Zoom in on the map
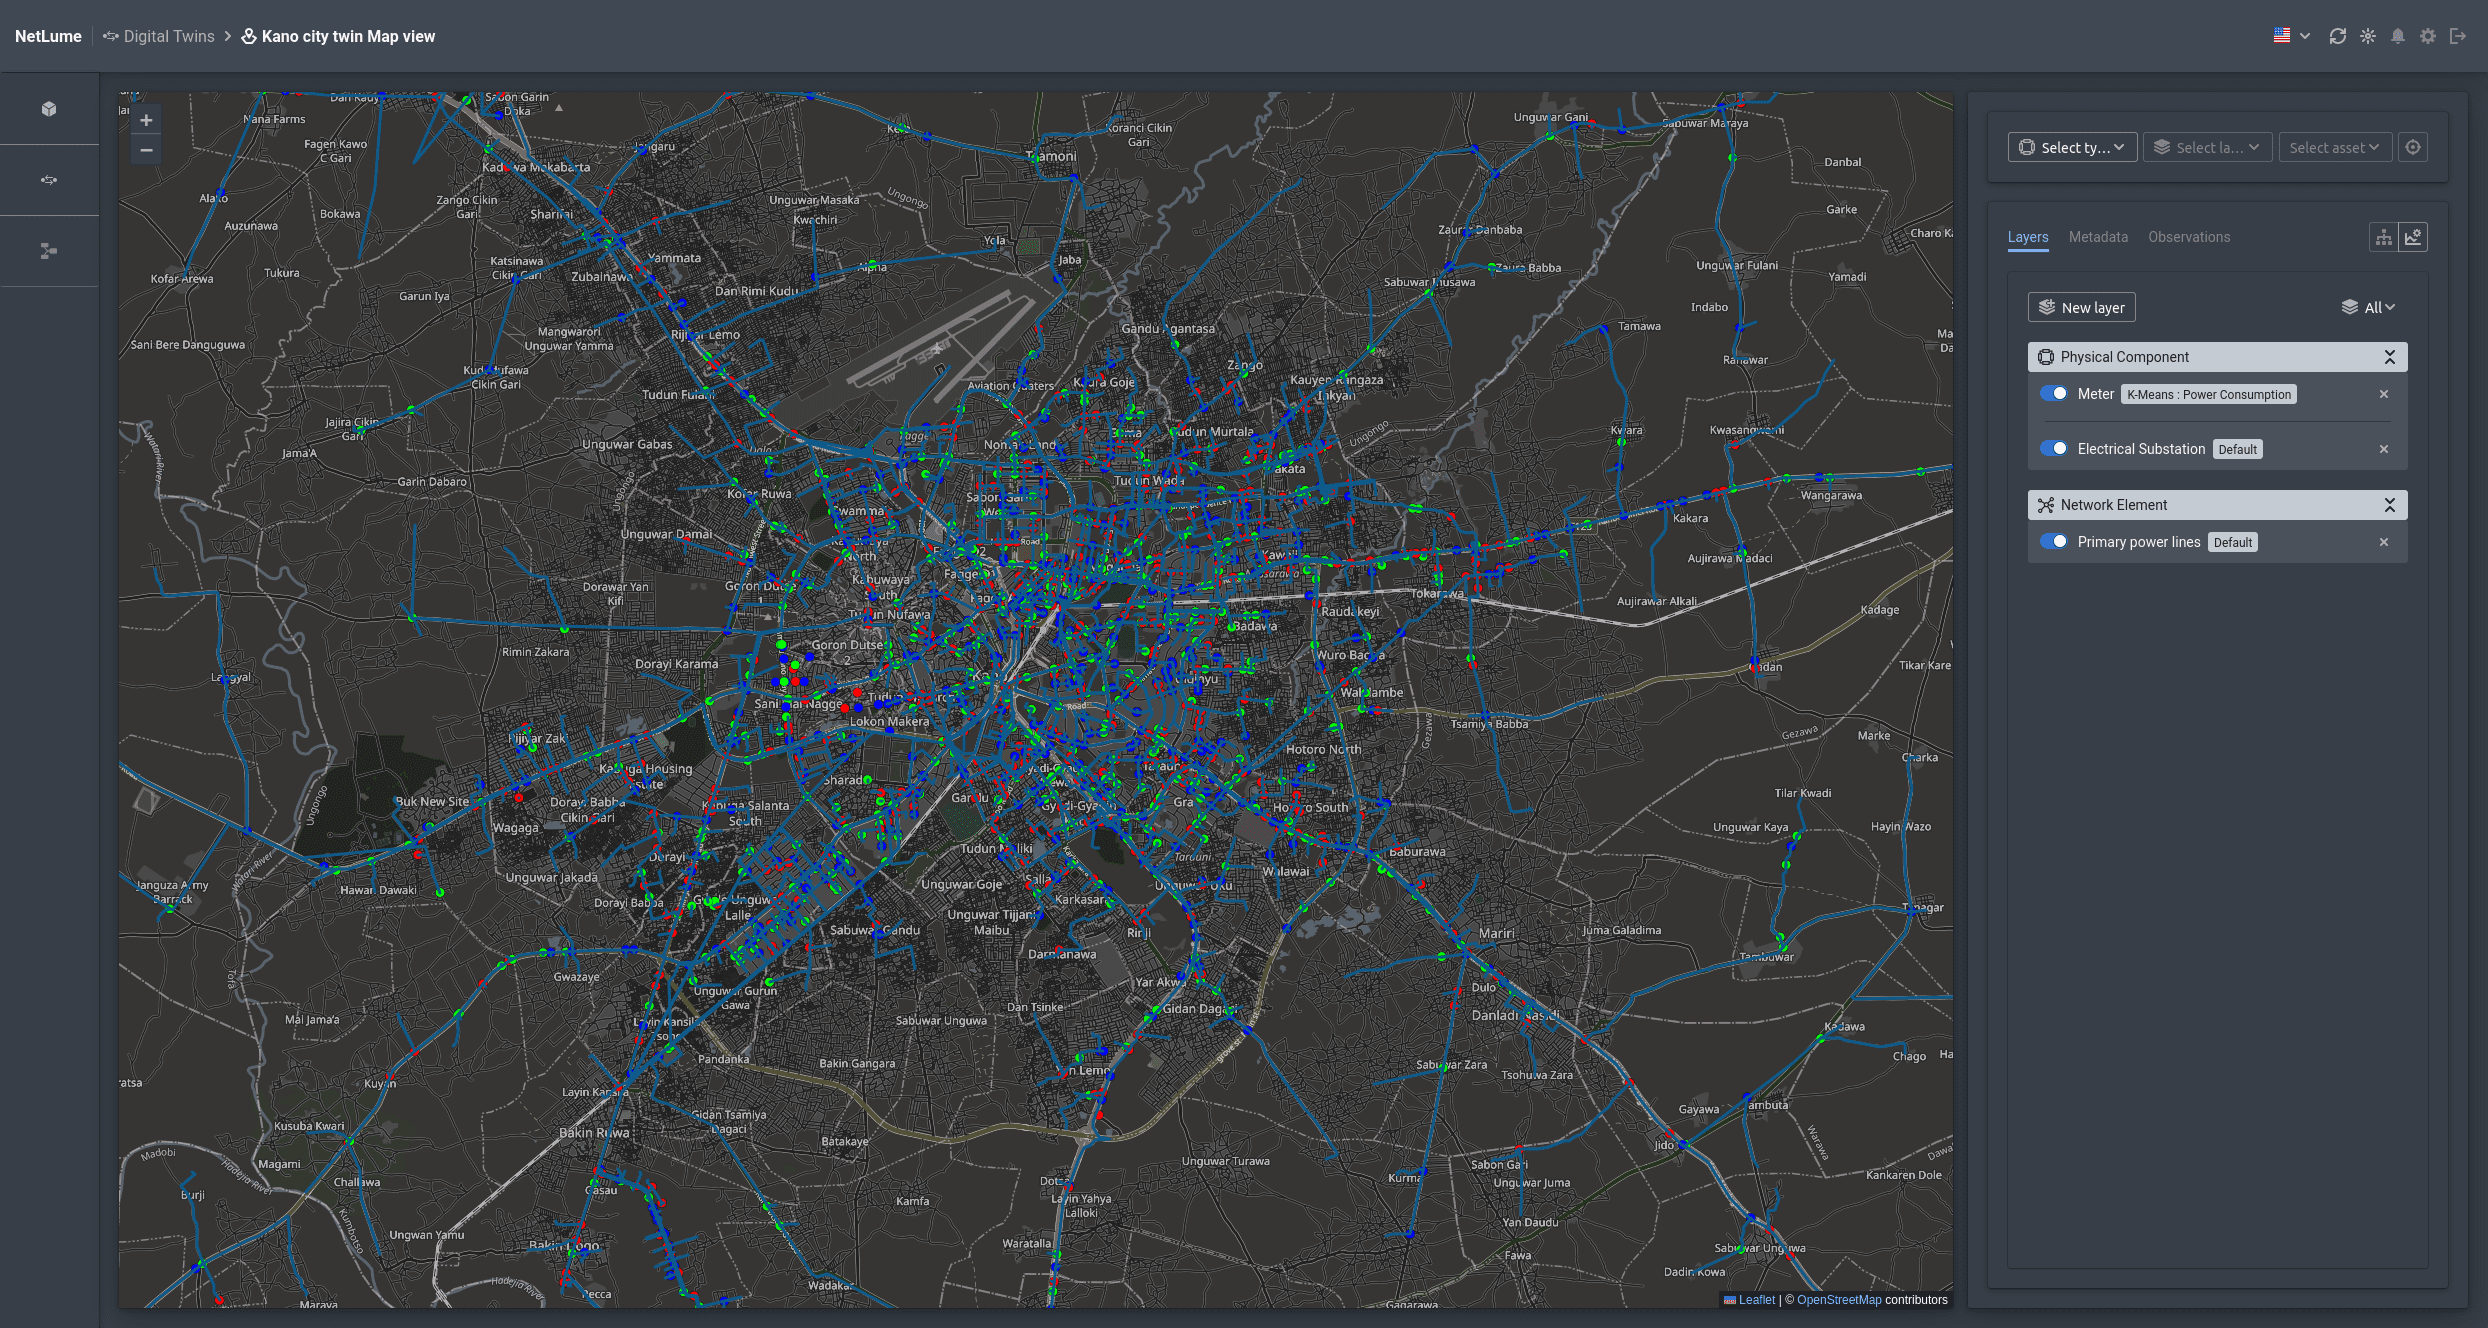 [146, 121]
